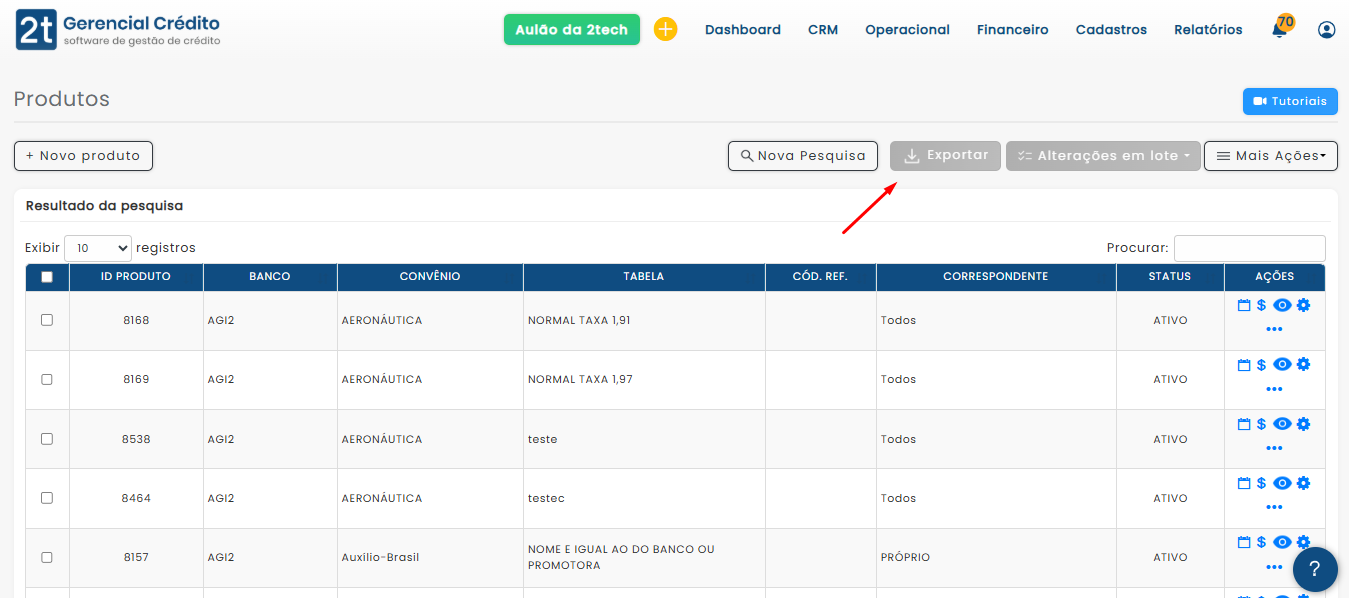Open the Financeiro menu
Viewport: 1349px width, 598px height.
[1012, 30]
